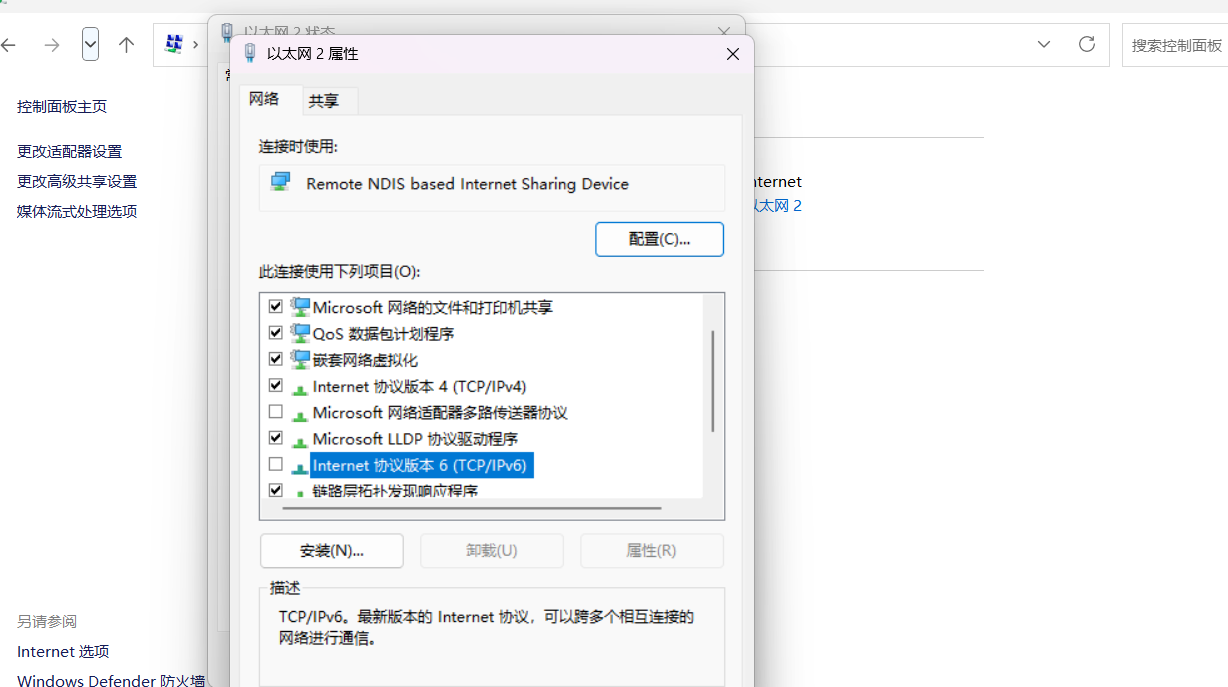1228x687 pixels.
Task: Select the 网络 tab
Action: point(264,100)
